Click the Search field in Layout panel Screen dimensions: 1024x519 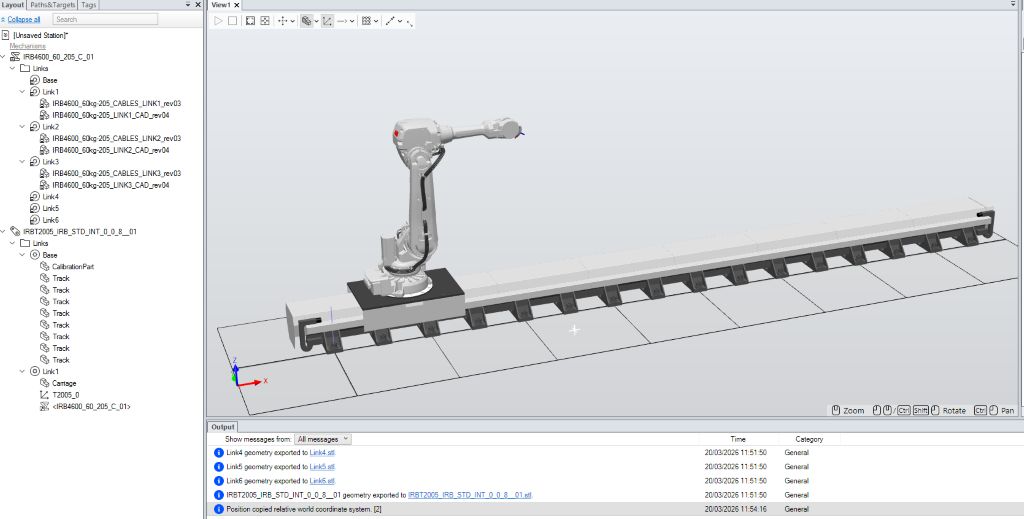pyautogui.click(x=105, y=20)
